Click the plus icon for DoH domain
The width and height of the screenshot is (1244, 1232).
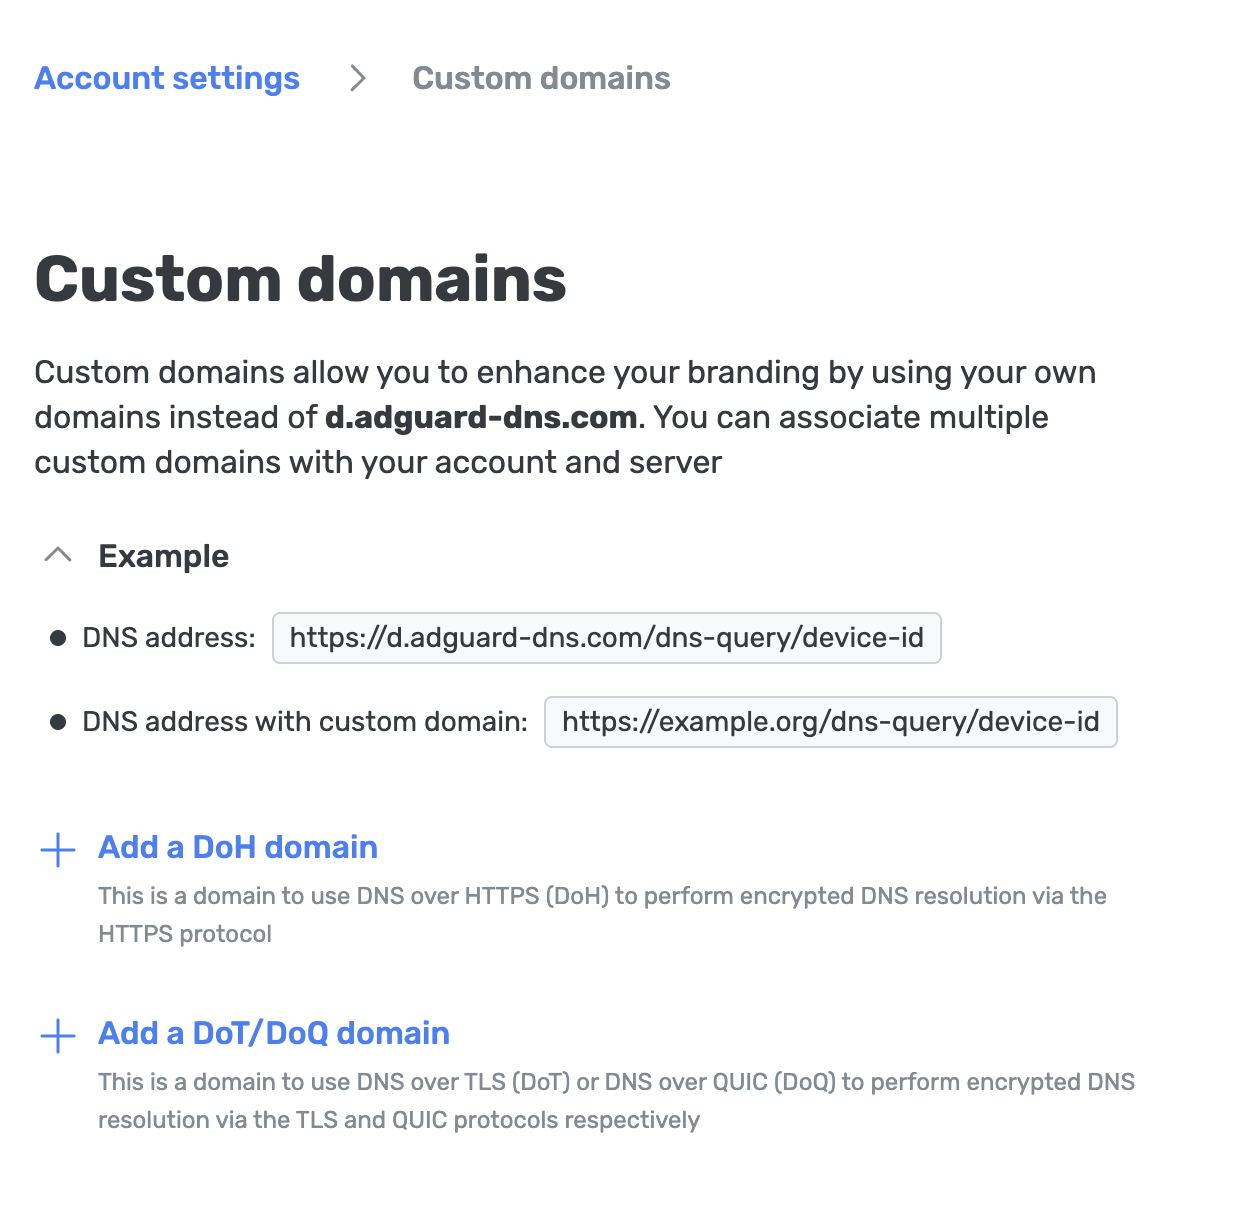click(58, 849)
